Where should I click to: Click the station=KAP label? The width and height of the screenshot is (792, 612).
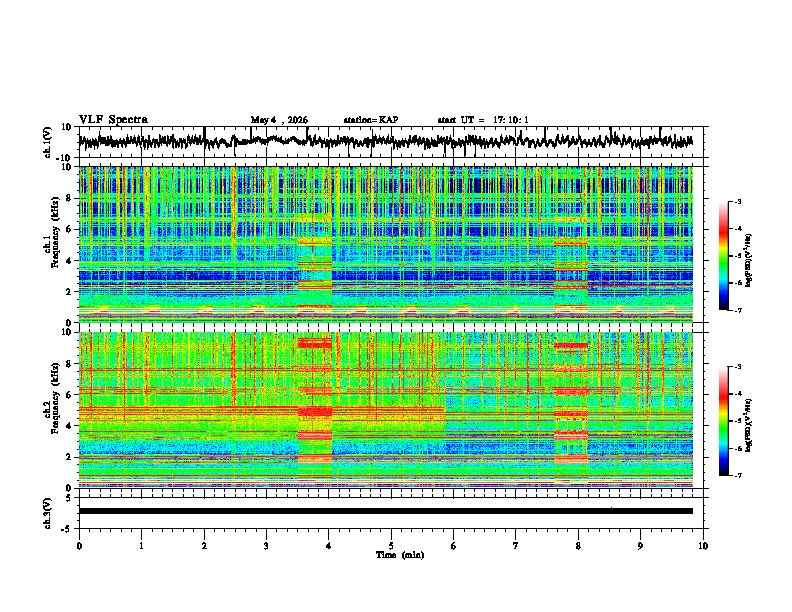click(371, 120)
